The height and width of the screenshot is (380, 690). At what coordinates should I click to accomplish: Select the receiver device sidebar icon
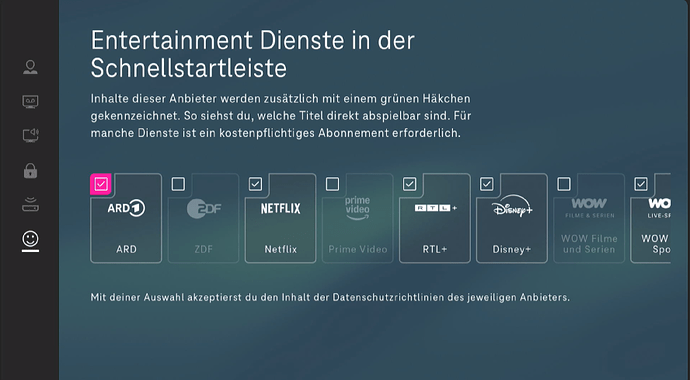[x=30, y=205]
